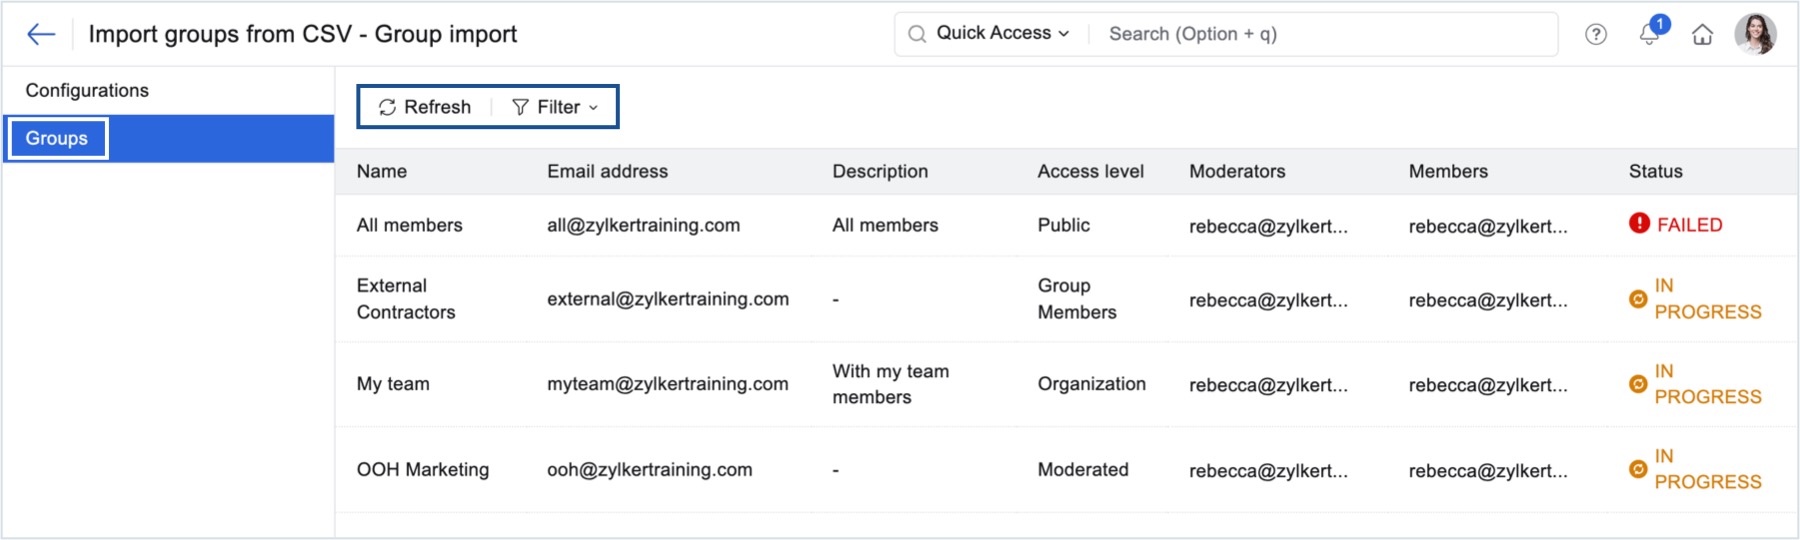Refresh the groups import list
This screenshot has width=1800, height=540.
pos(425,107)
